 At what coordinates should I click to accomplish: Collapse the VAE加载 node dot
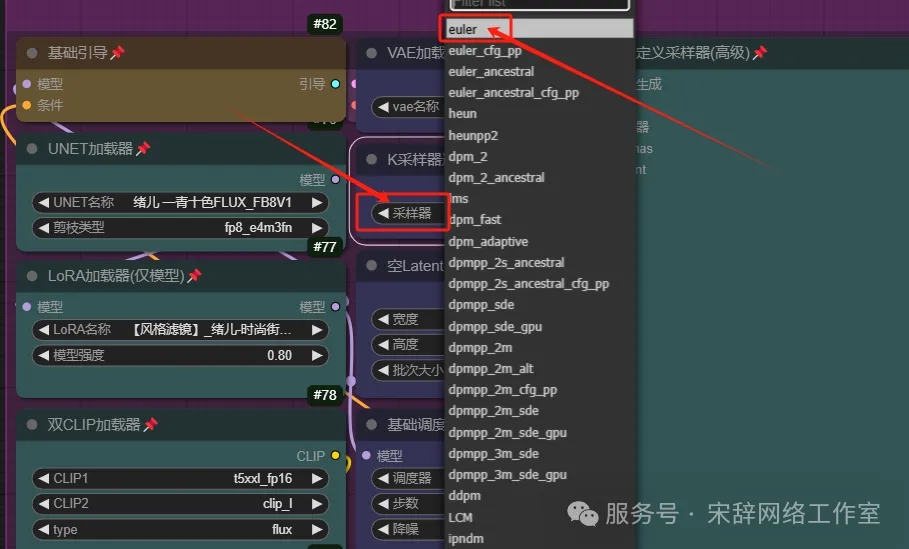(372, 53)
